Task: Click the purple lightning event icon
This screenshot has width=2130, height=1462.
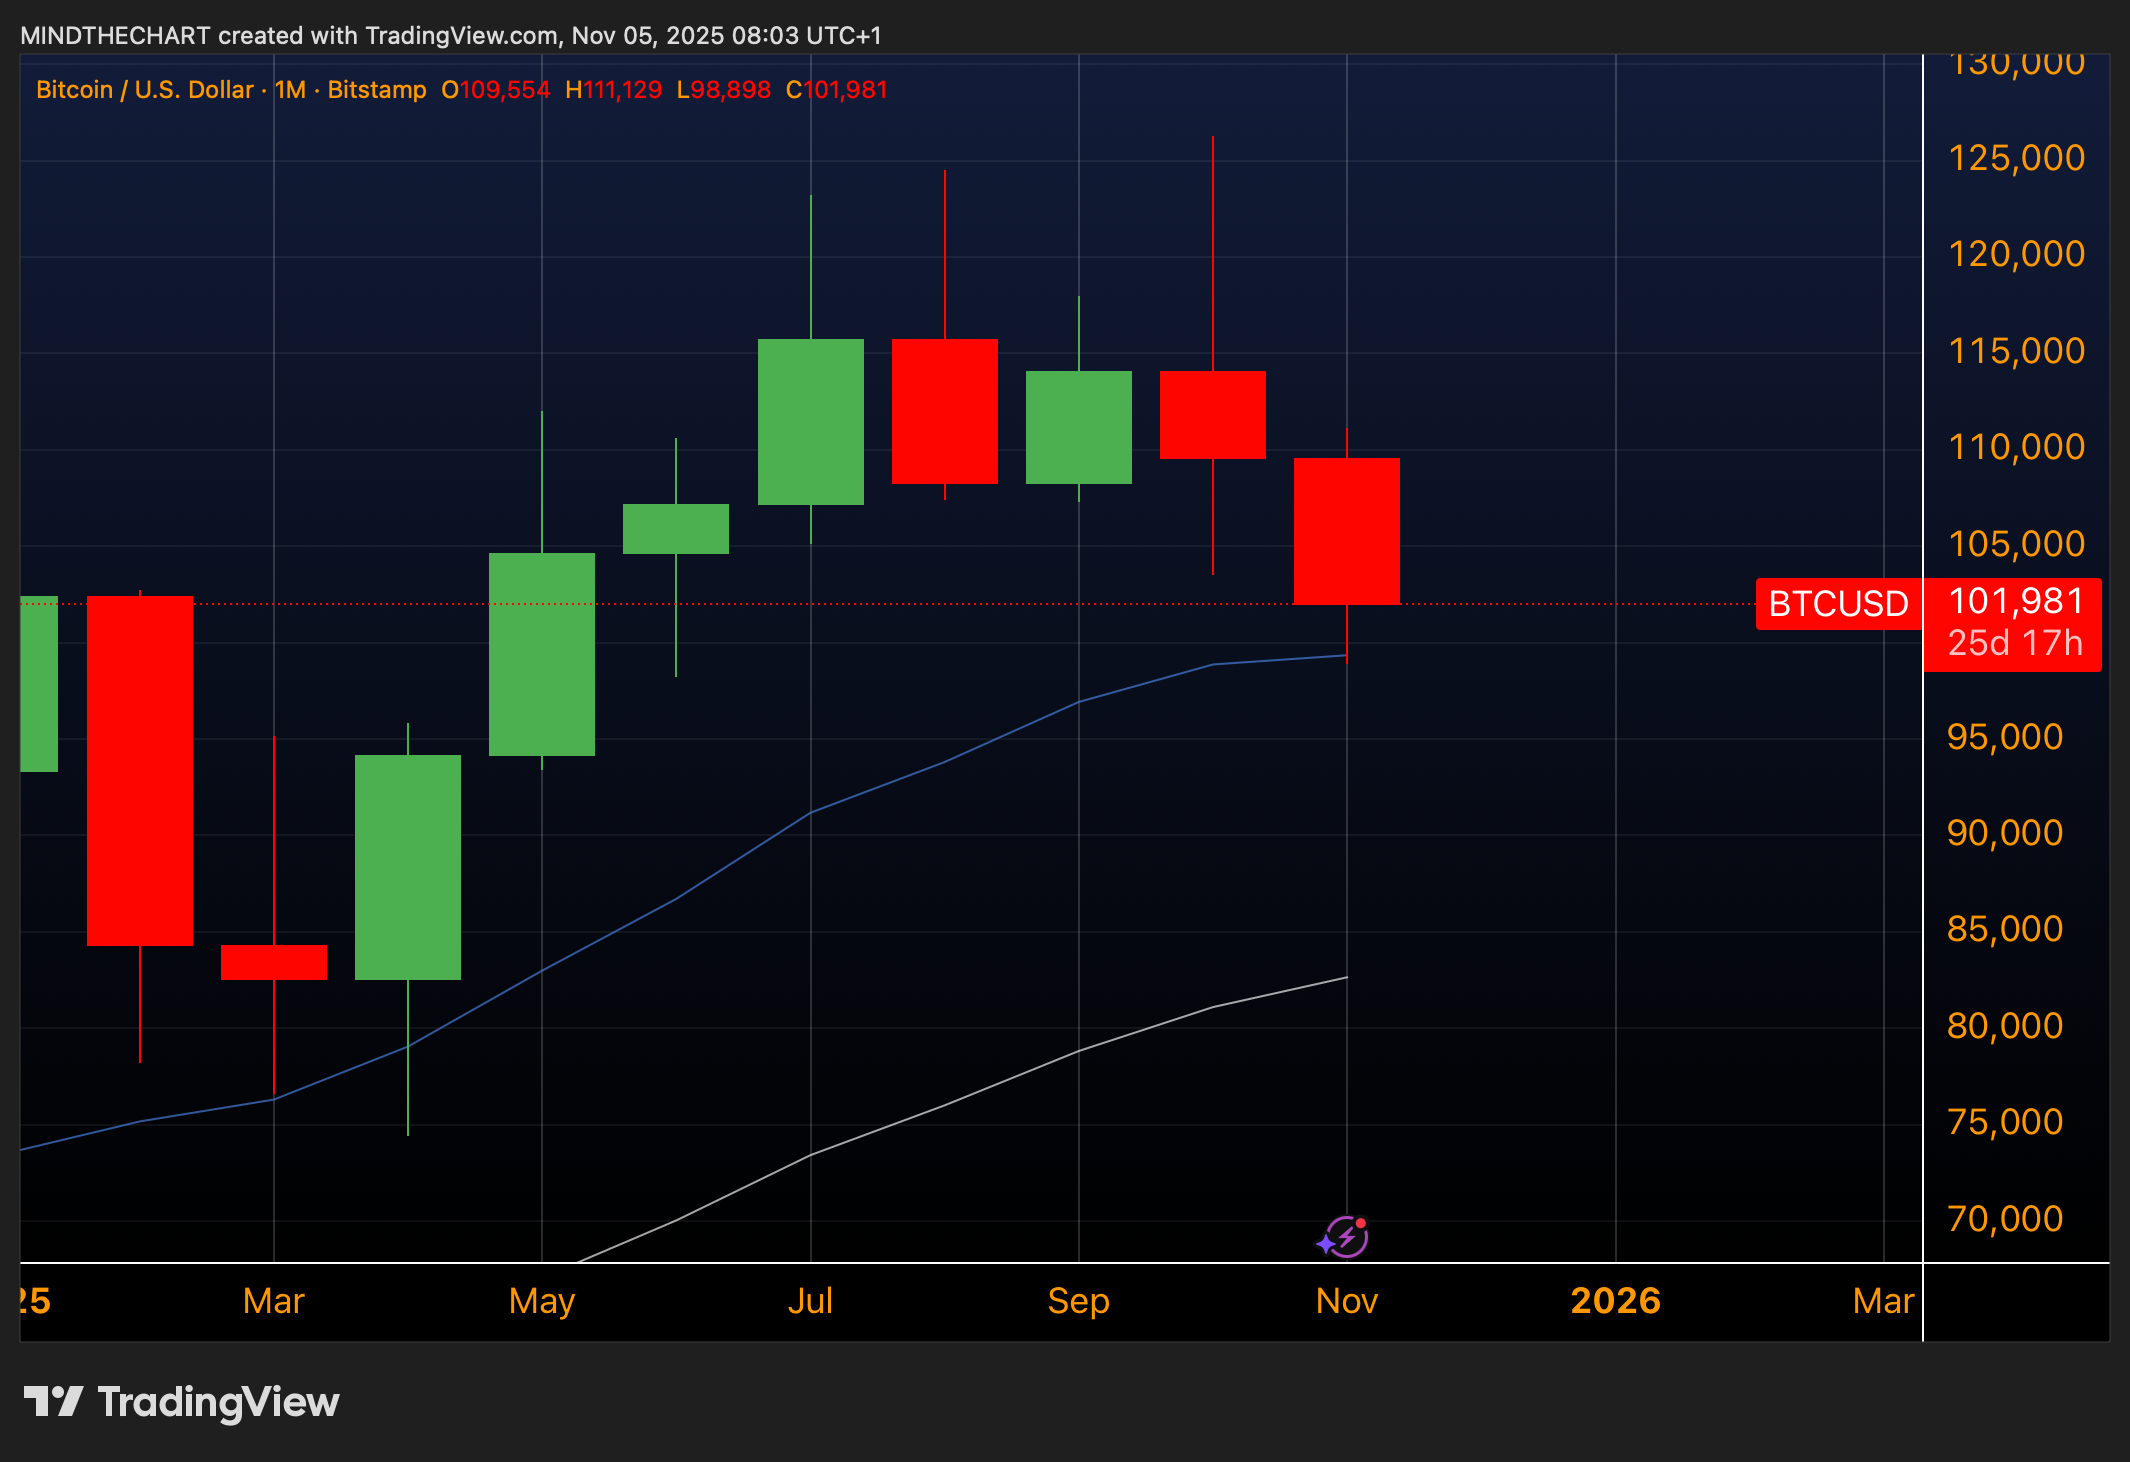Action: pyautogui.click(x=1345, y=1238)
